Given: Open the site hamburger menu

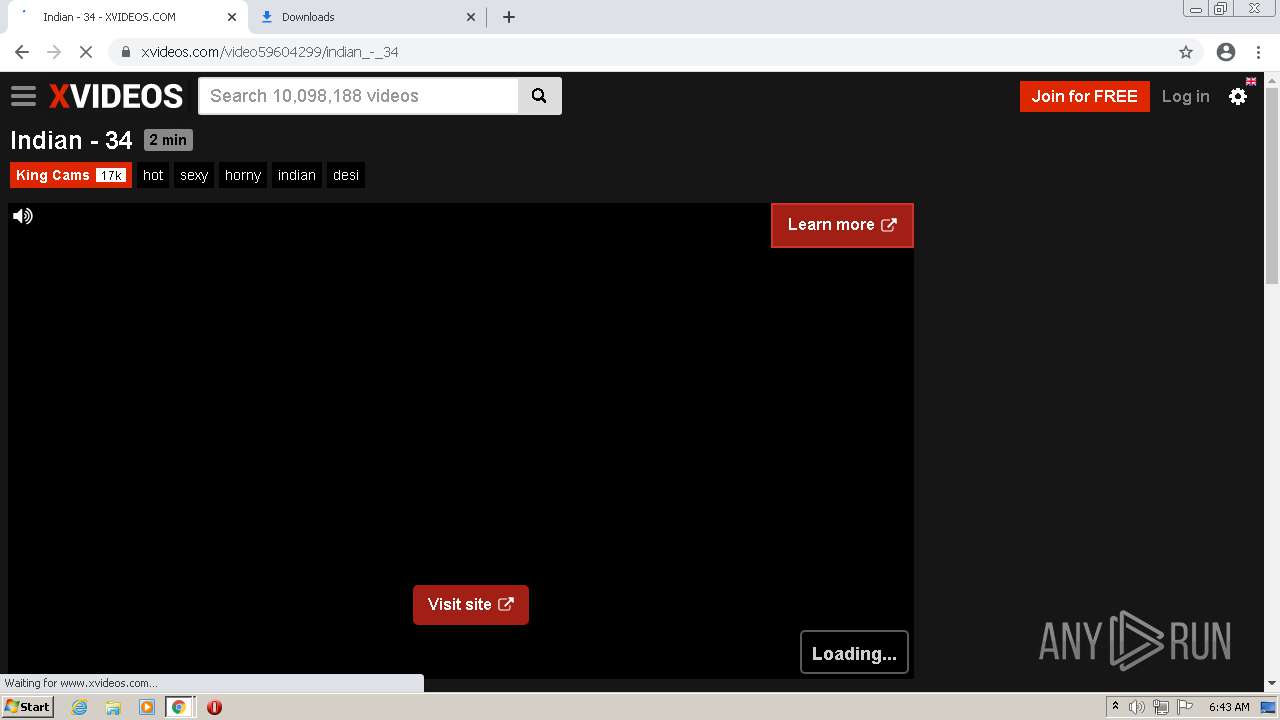Looking at the screenshot, I should pos(23,96).
